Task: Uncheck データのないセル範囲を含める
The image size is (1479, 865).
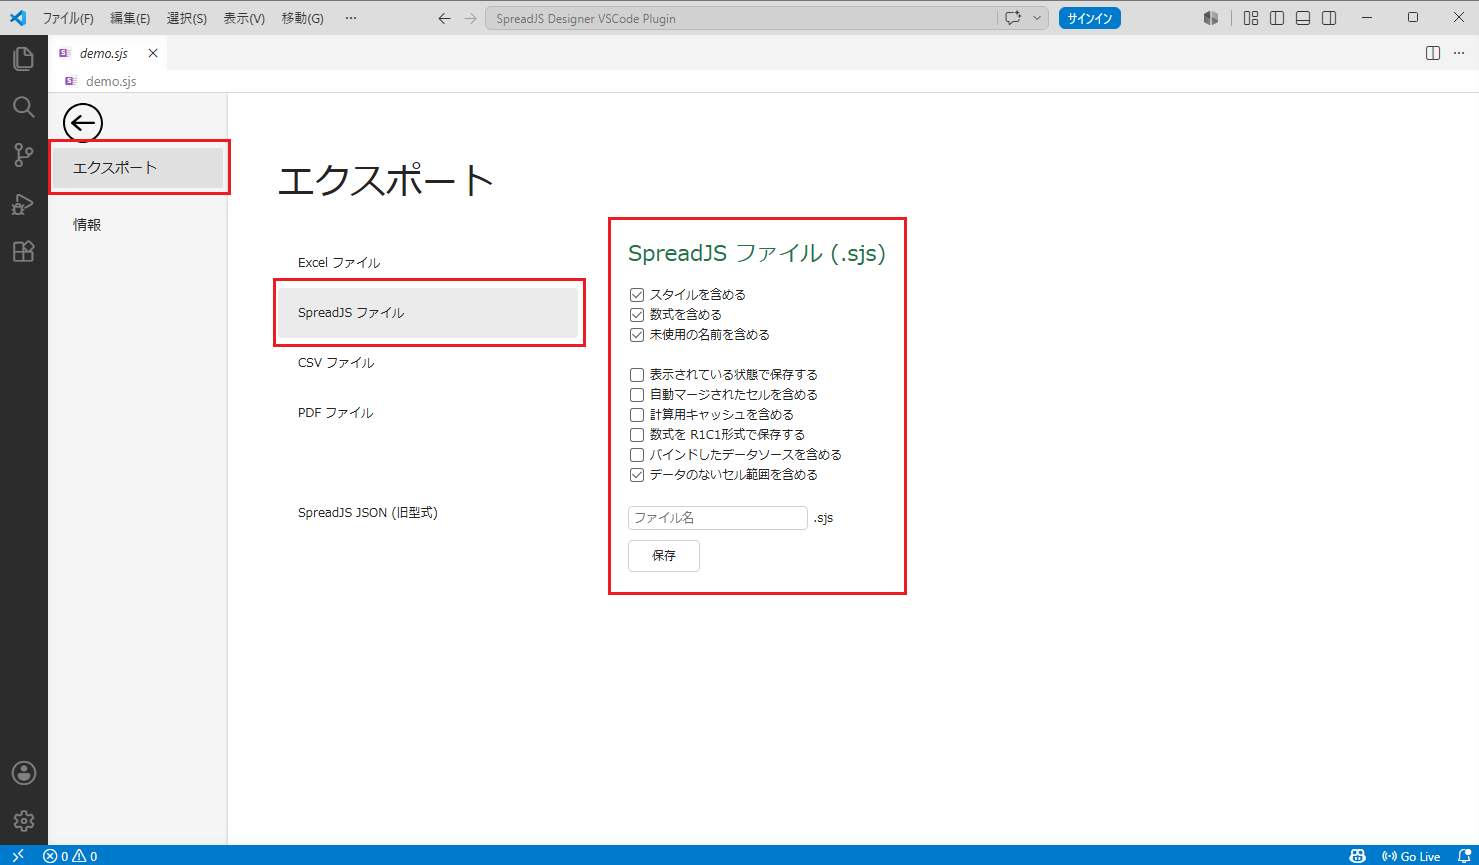Action: click(637, 475)
